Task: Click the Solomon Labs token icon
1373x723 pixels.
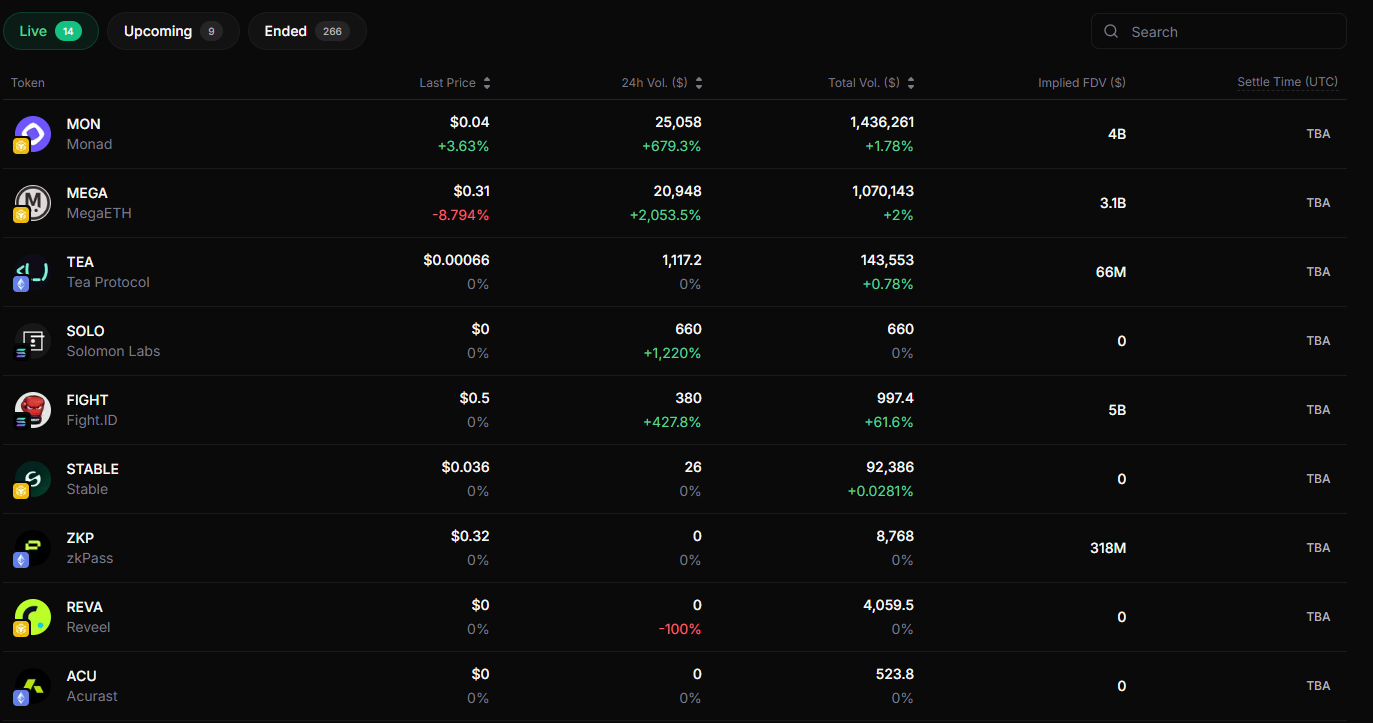Action: point(31,340)
